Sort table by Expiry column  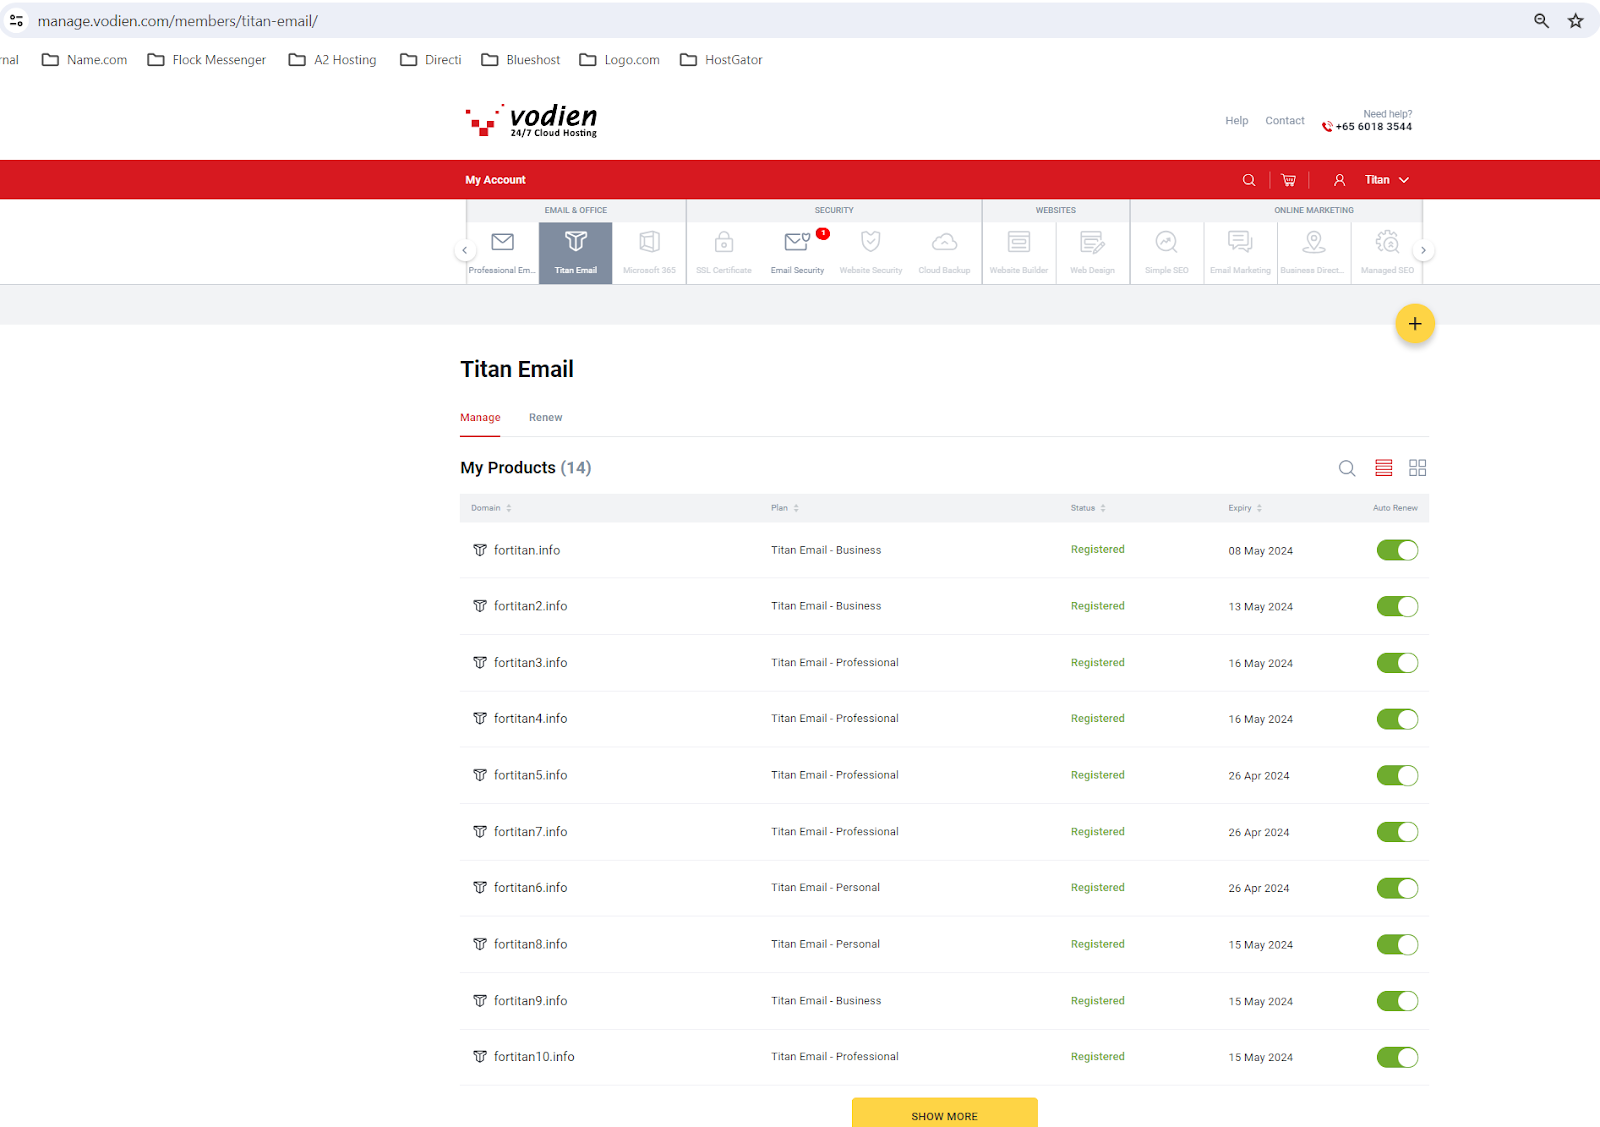coord(1245,508)
